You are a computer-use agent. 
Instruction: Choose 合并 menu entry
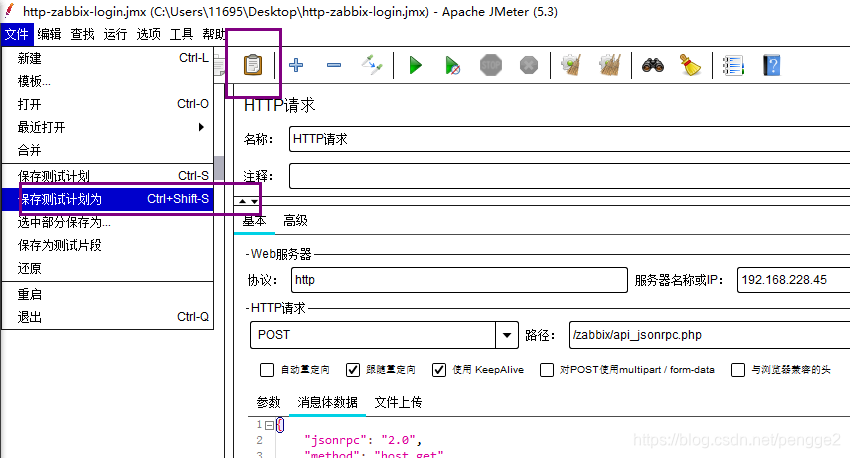107,150
